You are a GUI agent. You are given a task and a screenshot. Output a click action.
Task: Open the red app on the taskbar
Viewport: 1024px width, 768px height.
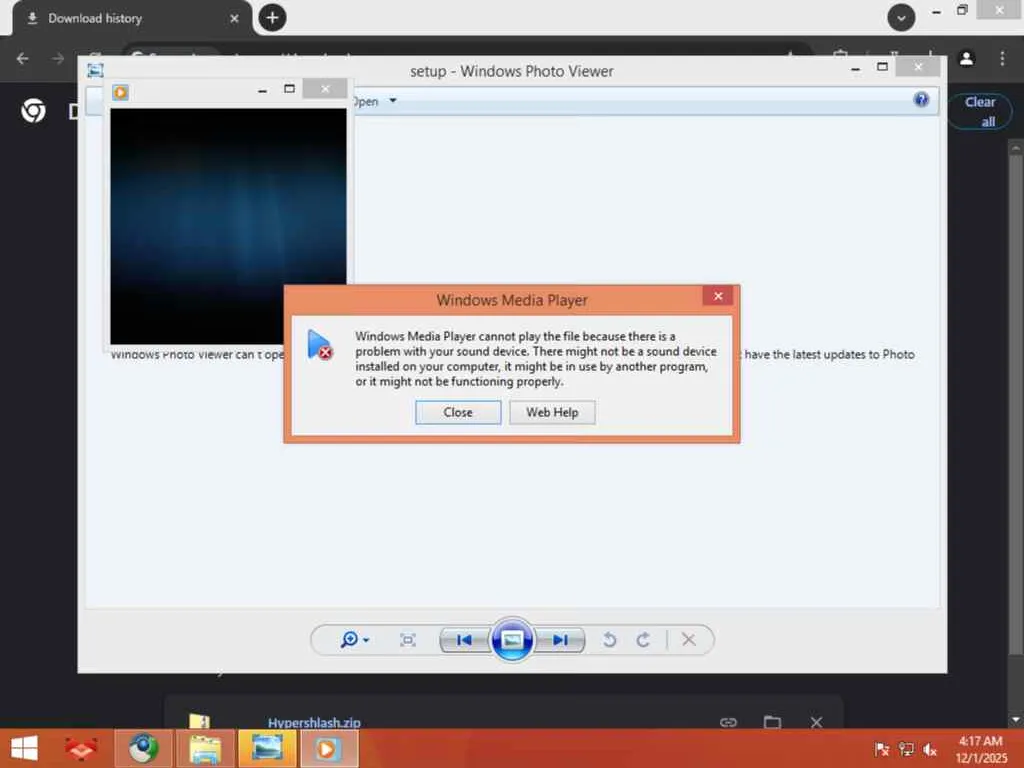(81, 748)
